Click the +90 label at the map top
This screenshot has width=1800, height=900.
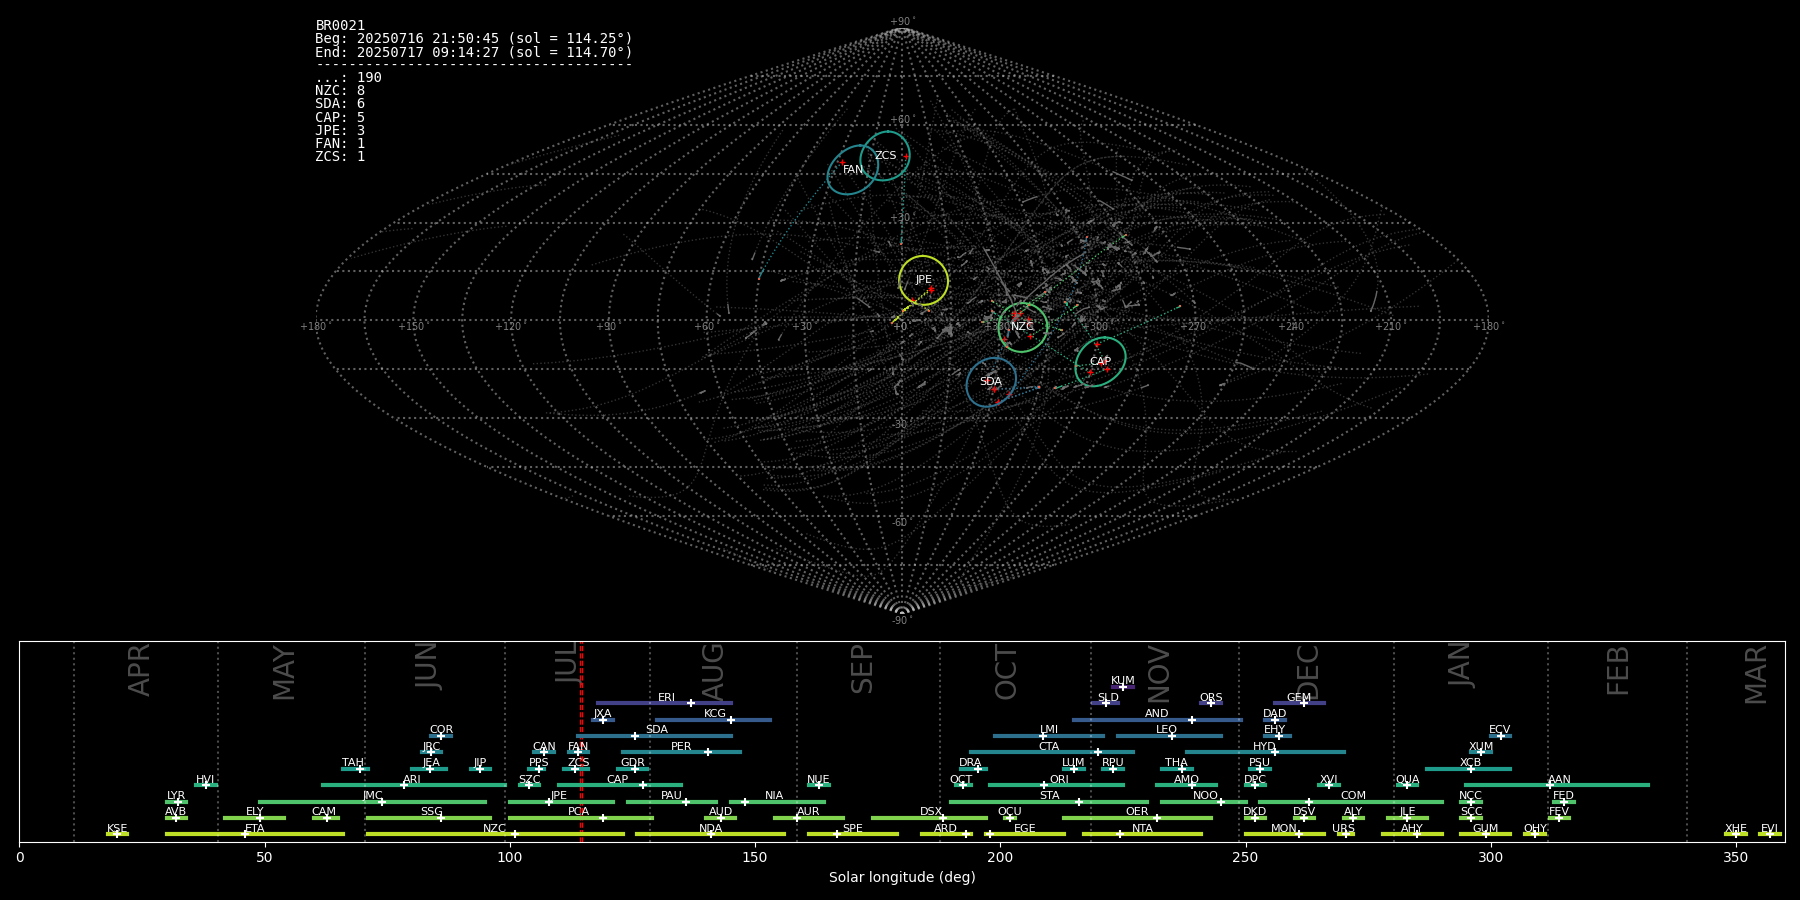(x=902, y=22)
